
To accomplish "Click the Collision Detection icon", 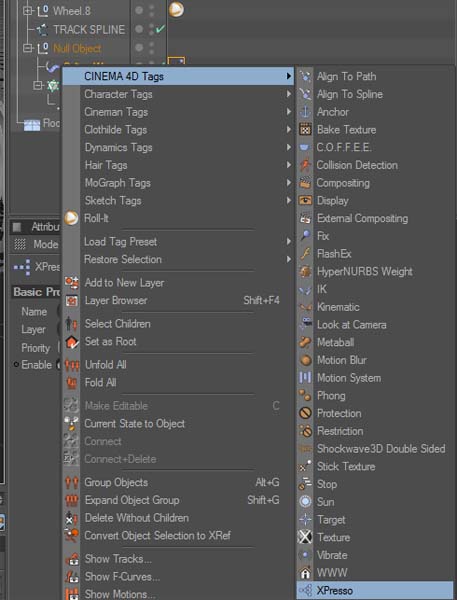I will [x=305, y=165].
